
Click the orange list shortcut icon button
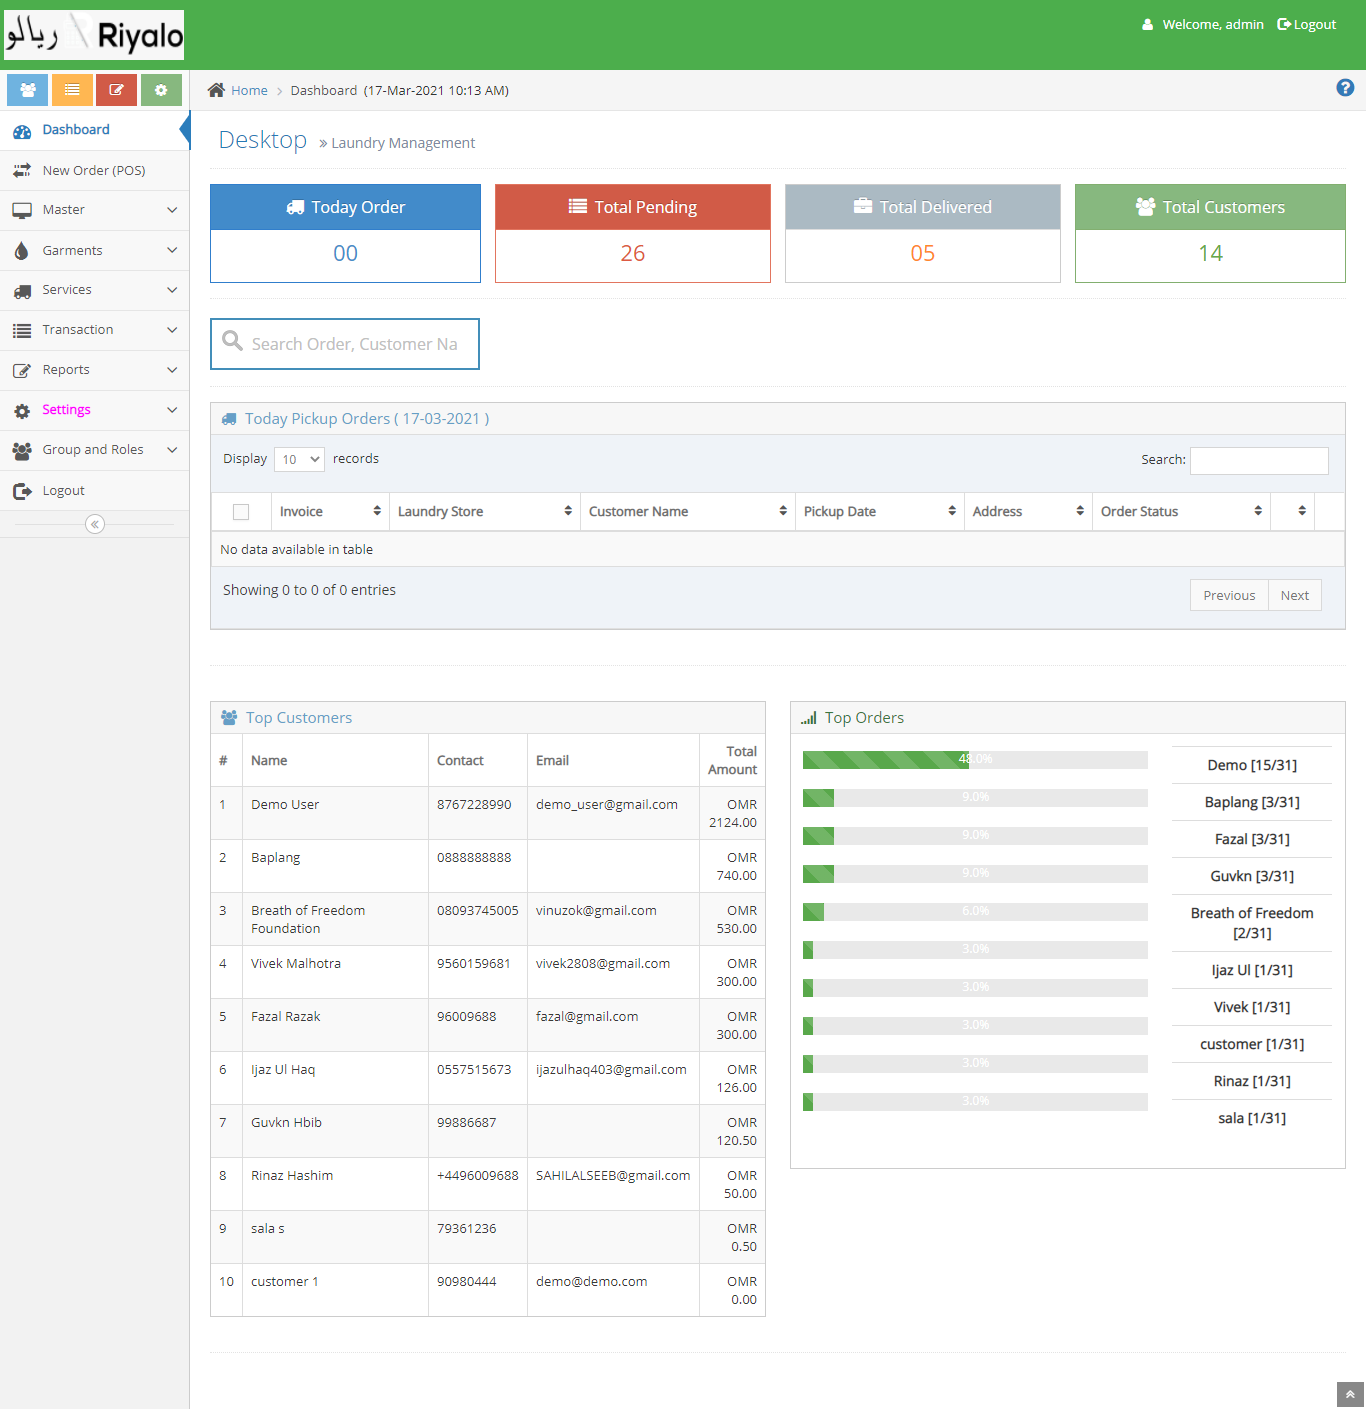coord(72,90)
